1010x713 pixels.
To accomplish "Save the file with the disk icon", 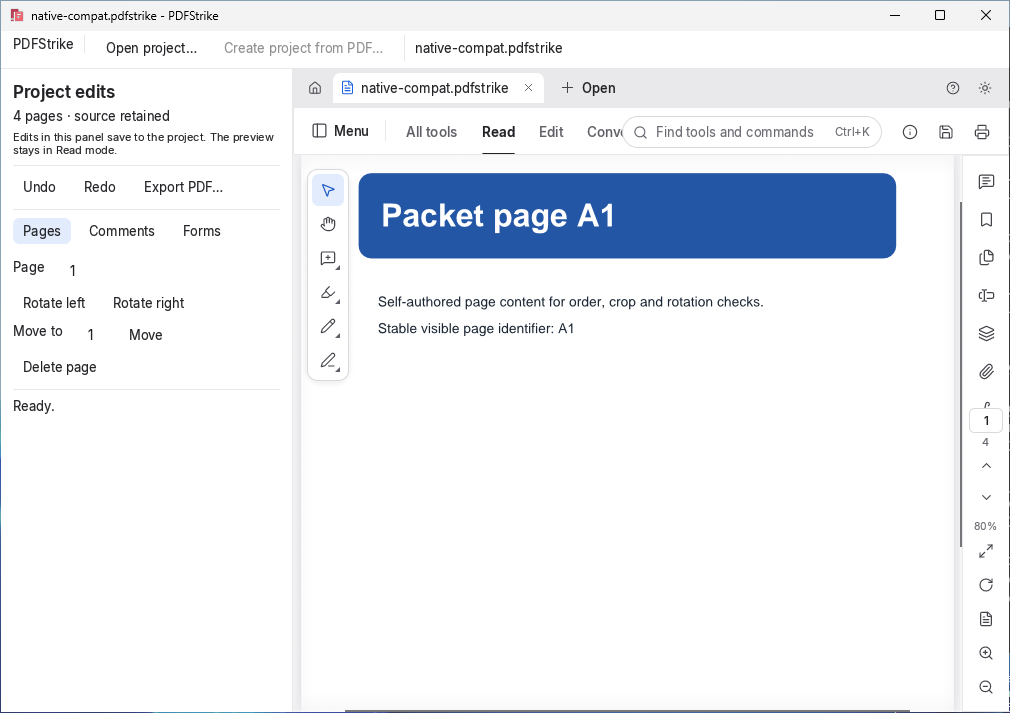I will 946,132.
